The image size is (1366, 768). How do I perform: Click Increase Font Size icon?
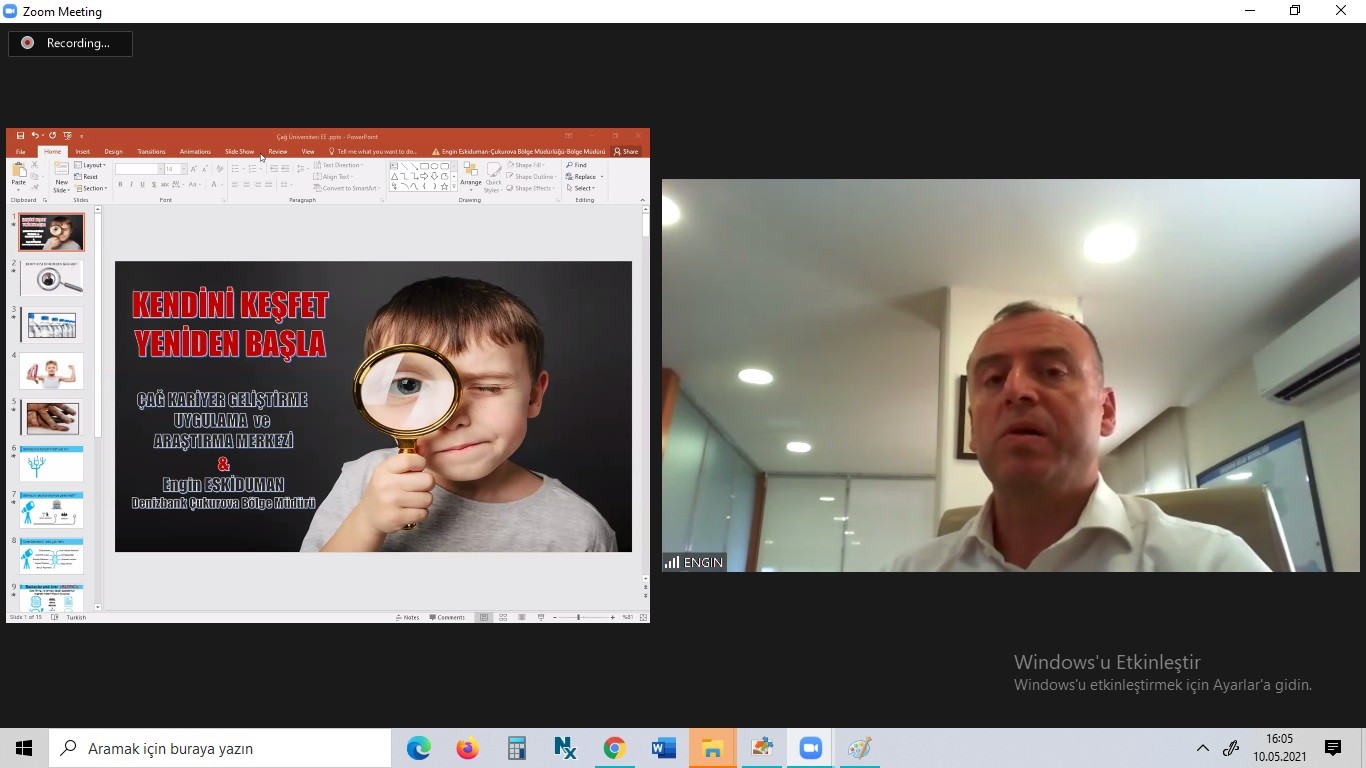pyautogui.click(x=193, y=169)
